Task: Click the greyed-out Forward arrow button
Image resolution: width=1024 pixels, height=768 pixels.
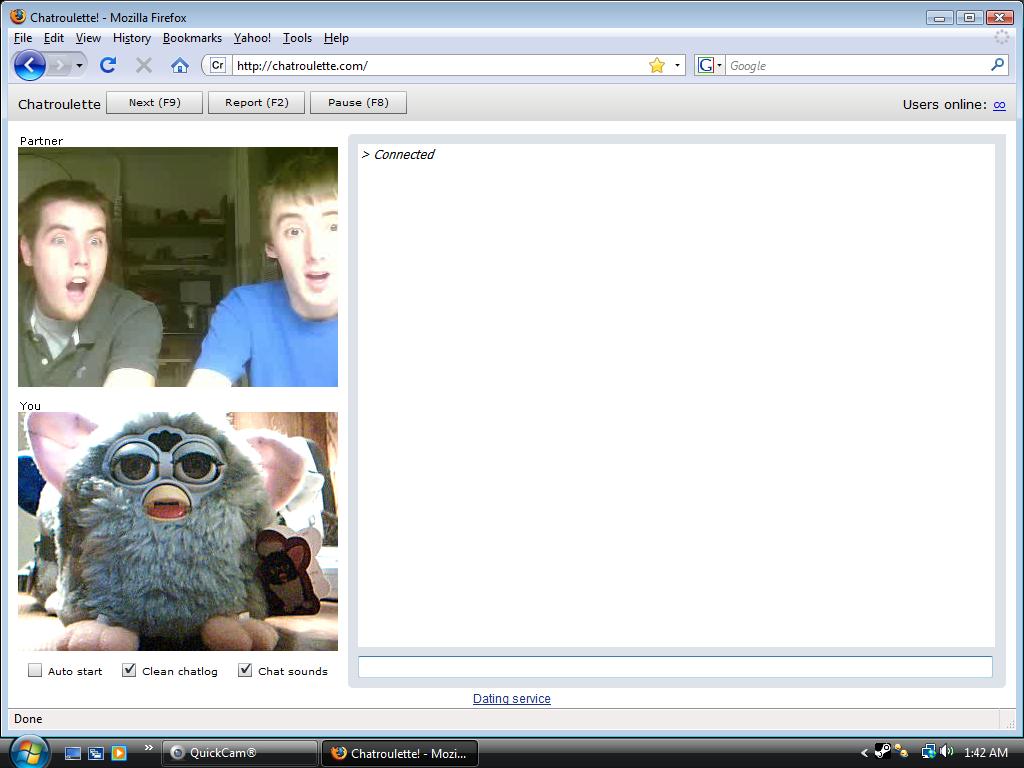Action: point(59,65)
